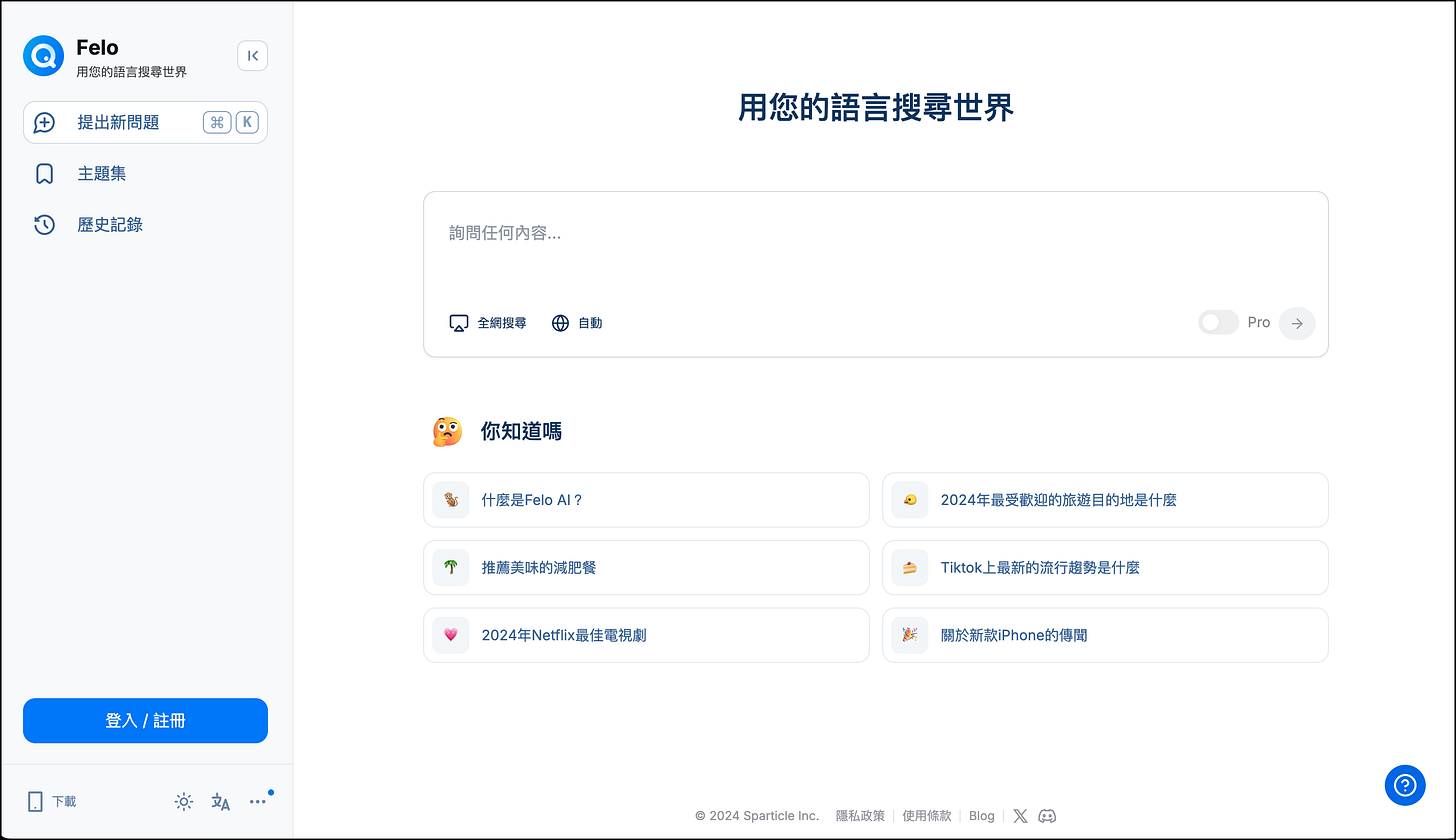
Task: Open the Discord icon in footer
Action: click(x=1047, y=816)
